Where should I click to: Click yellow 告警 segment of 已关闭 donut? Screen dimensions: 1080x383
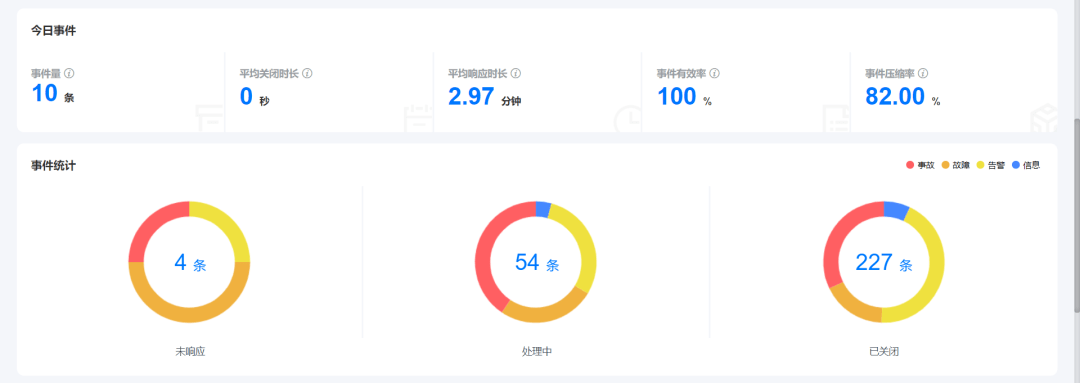coord(934,272)
